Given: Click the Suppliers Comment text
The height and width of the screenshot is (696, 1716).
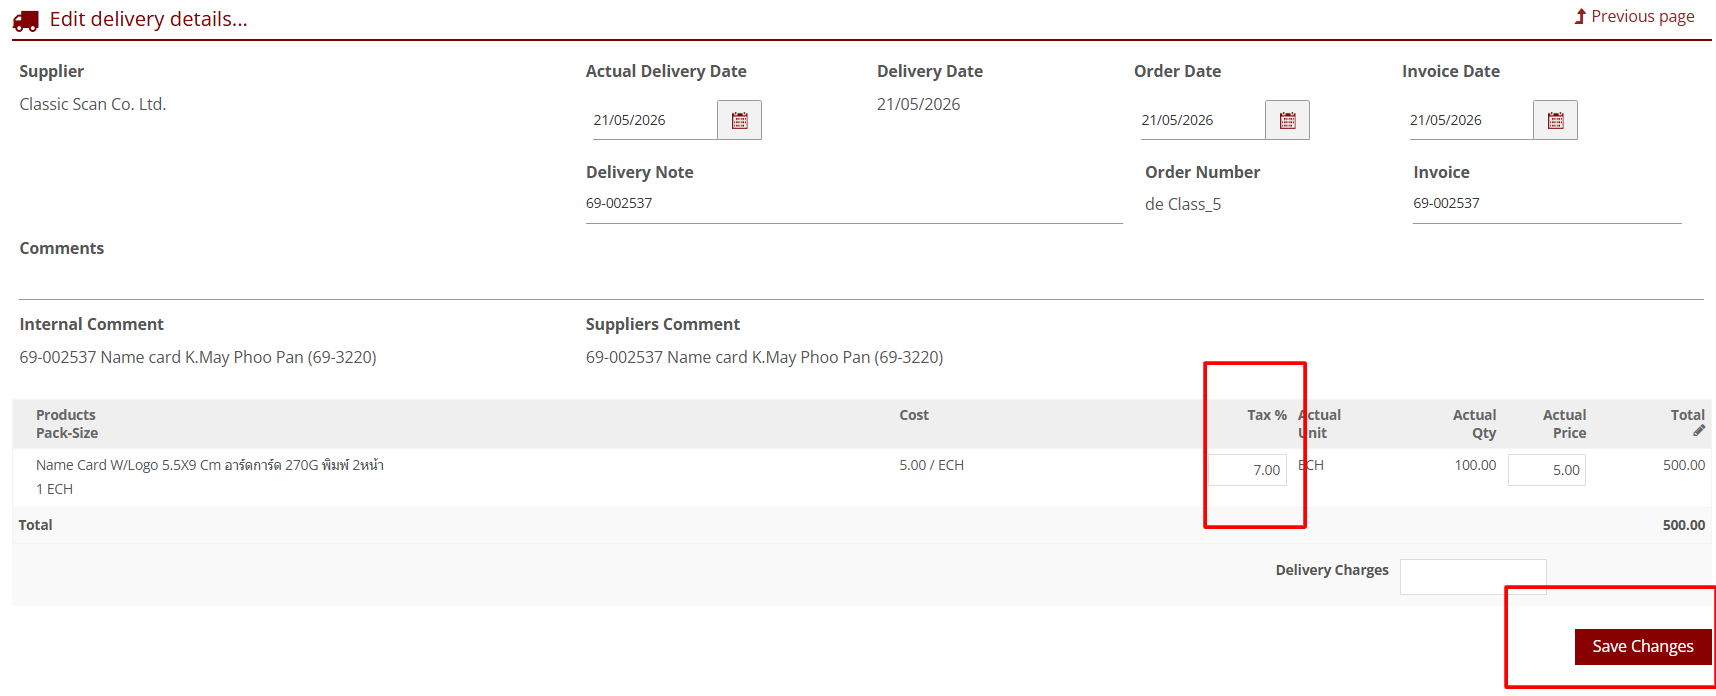Looking at the screenshot, I should 764,357.
